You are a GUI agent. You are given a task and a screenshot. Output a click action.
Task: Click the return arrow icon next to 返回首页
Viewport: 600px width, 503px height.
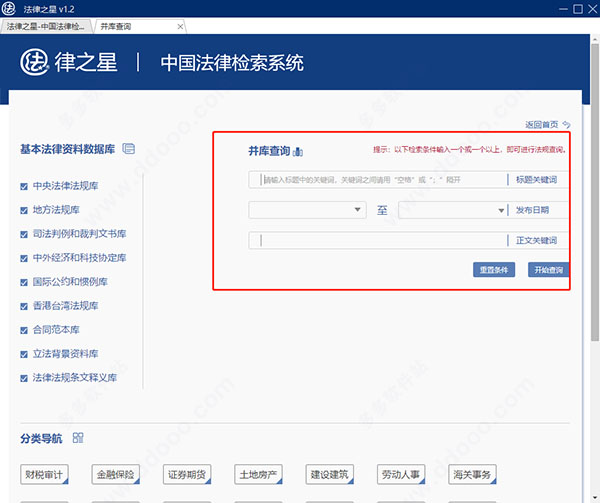point(566,124)
